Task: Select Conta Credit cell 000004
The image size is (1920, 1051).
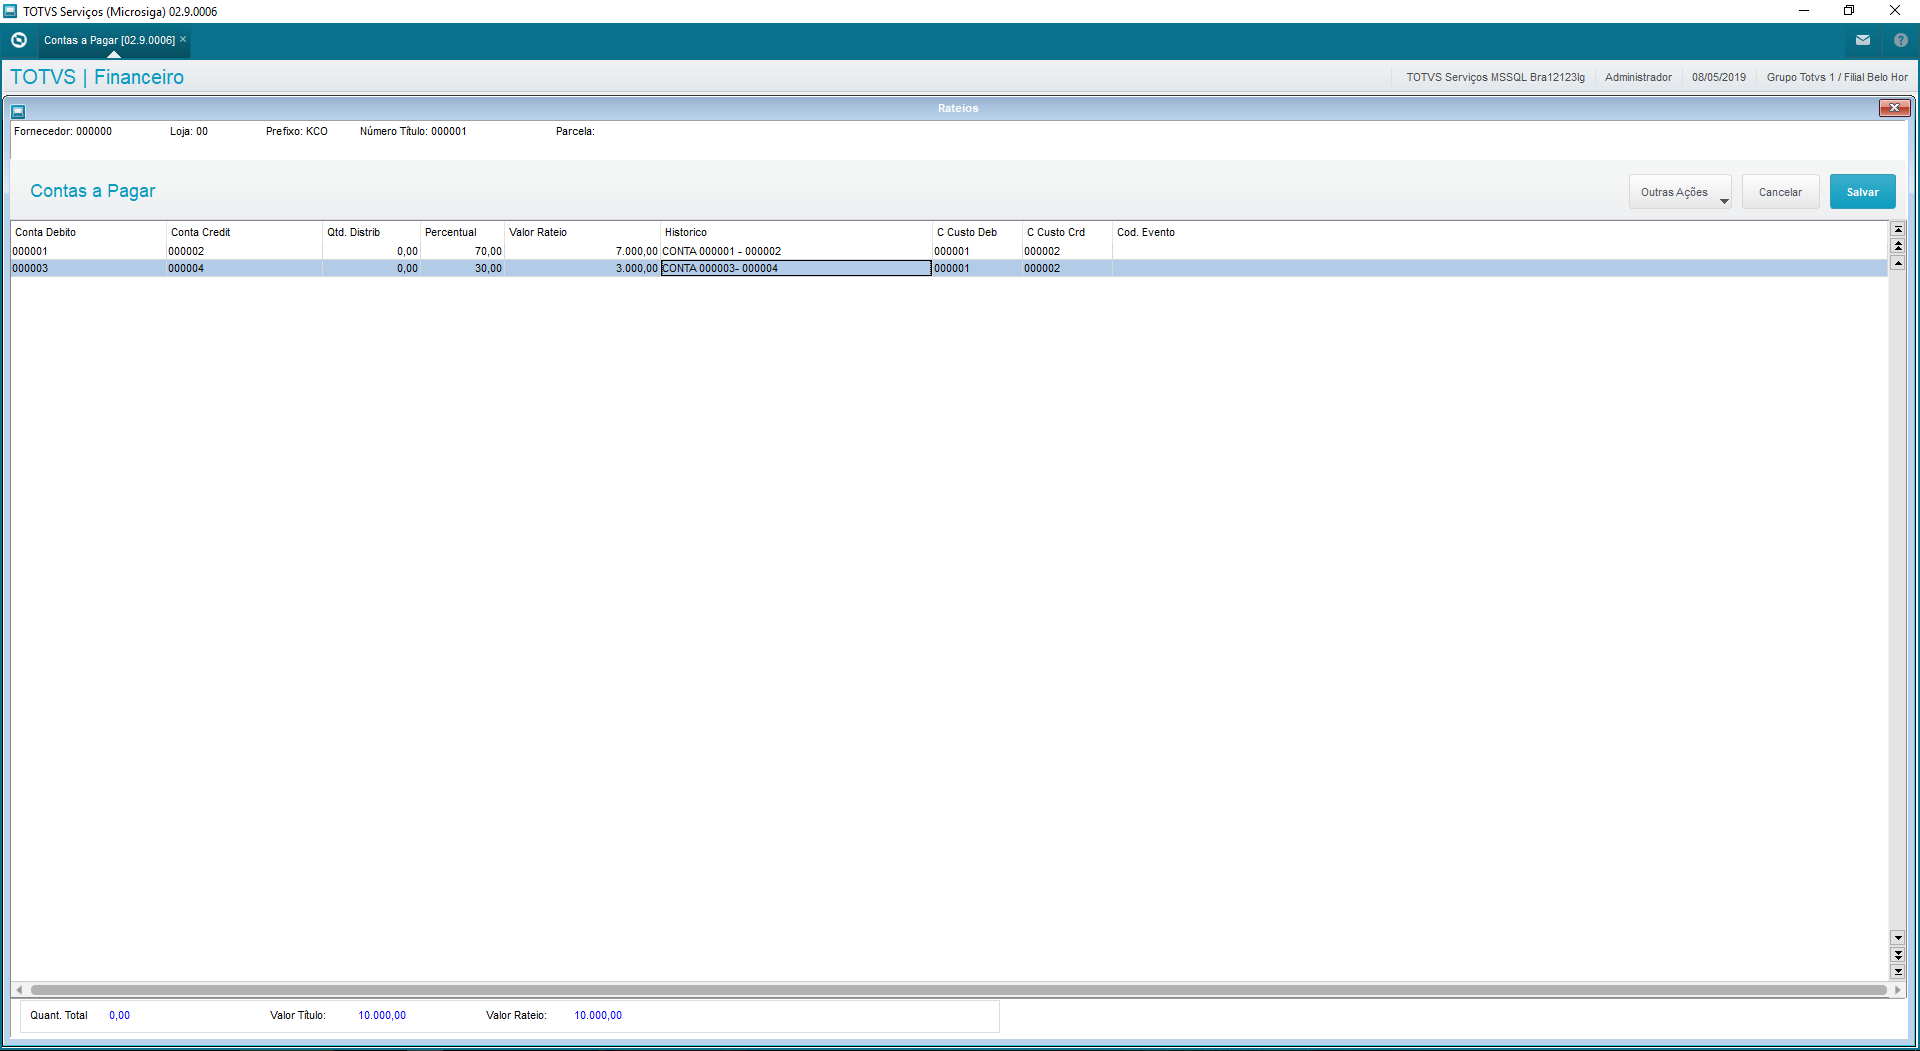Action: tap(244, 268)
